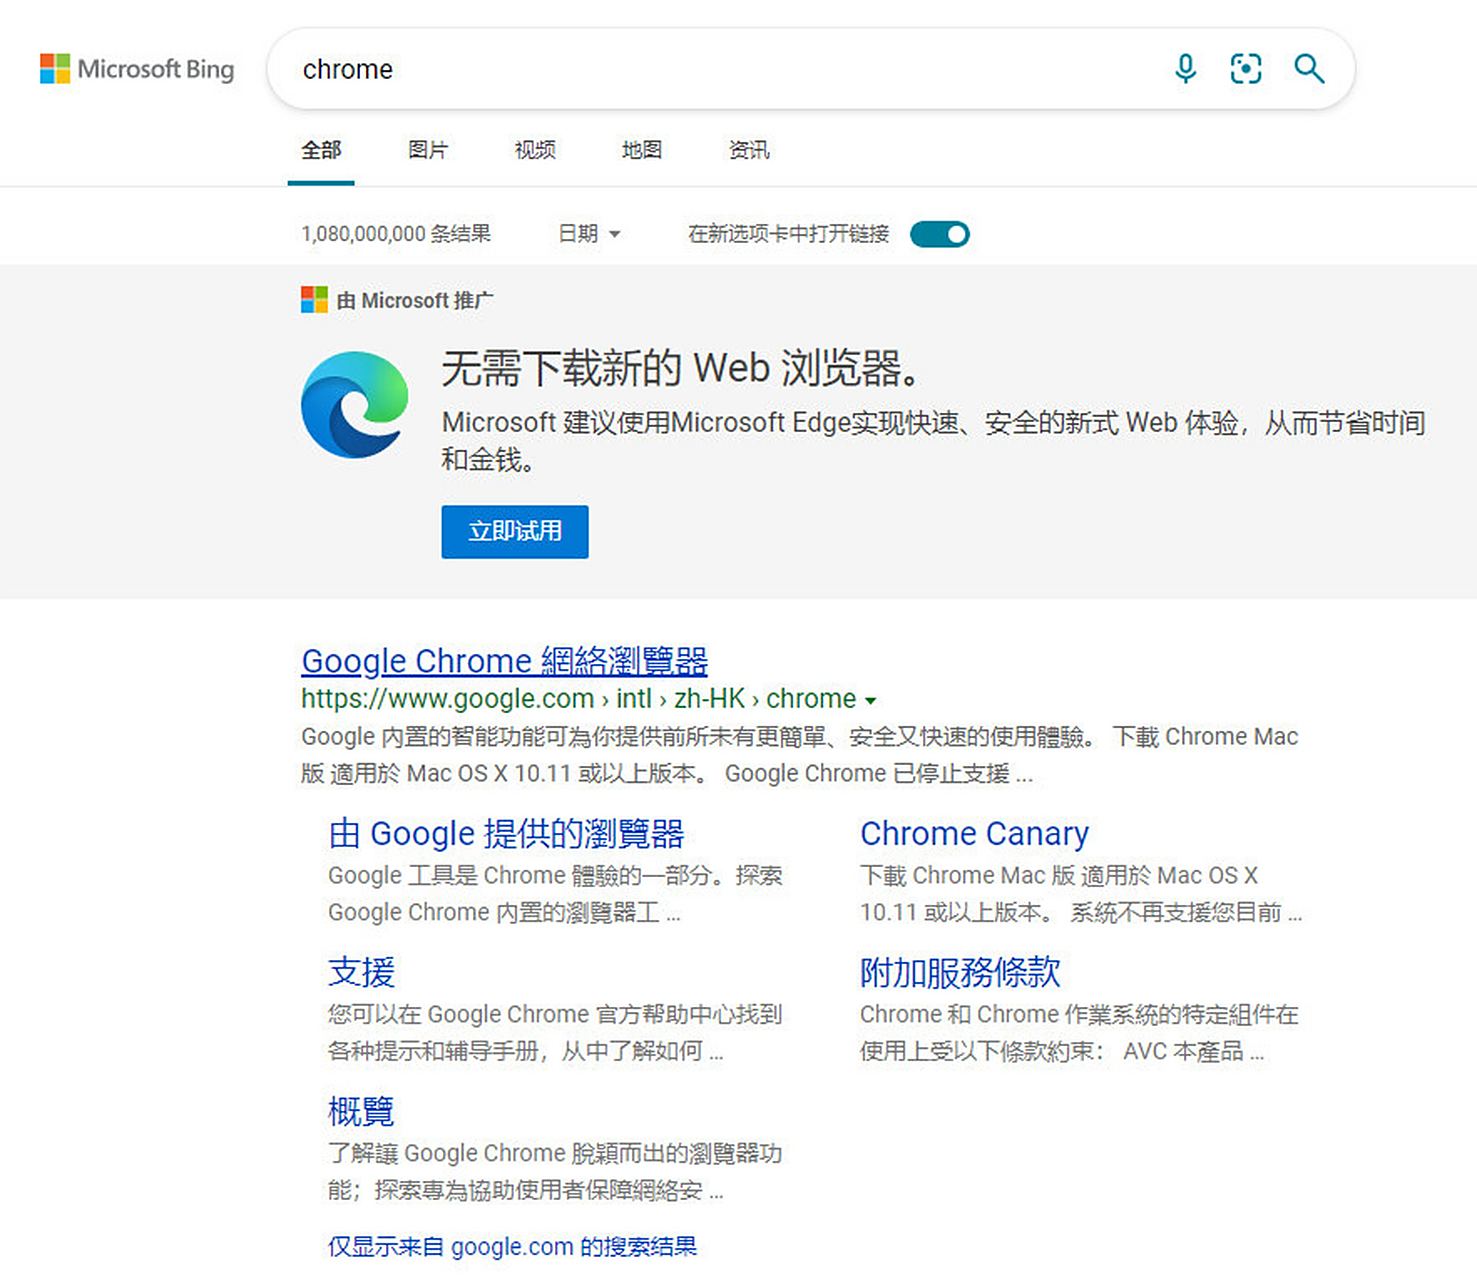This screenshot has width=1477, height=1280.
Task: Click the 无需下载新的 Web 浏览器 headline
Action: tap(681, 369)
